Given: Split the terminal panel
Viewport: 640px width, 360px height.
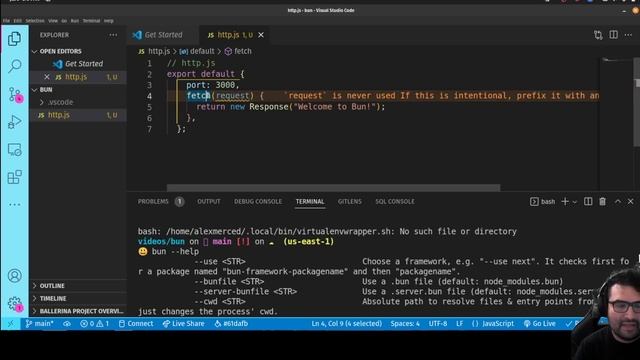Looking at the screenshot, I should pos(588,202).
